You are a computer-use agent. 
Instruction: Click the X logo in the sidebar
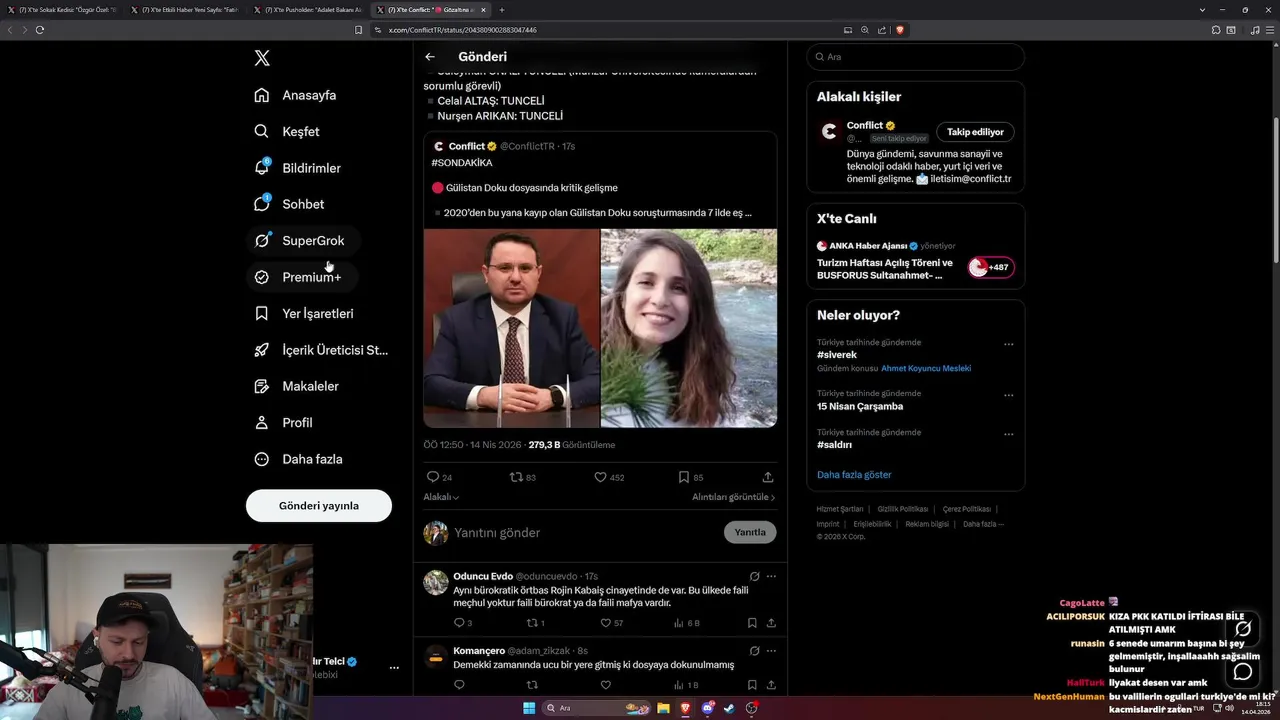point(262,58)
